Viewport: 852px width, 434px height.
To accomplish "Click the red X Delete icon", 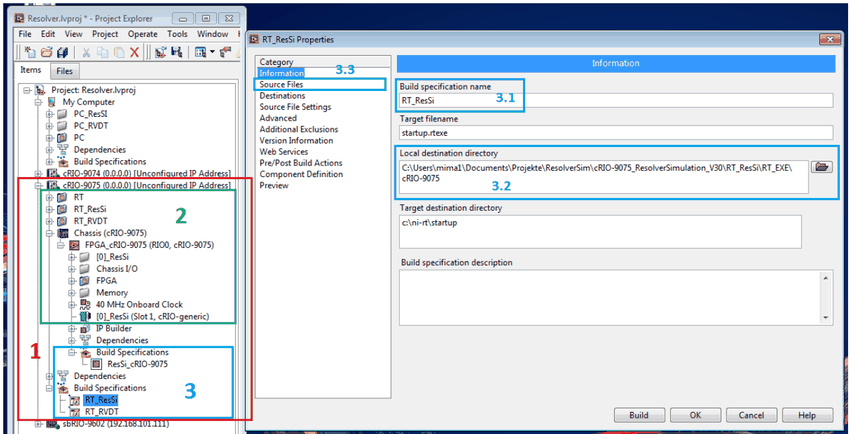I will 134,52.
